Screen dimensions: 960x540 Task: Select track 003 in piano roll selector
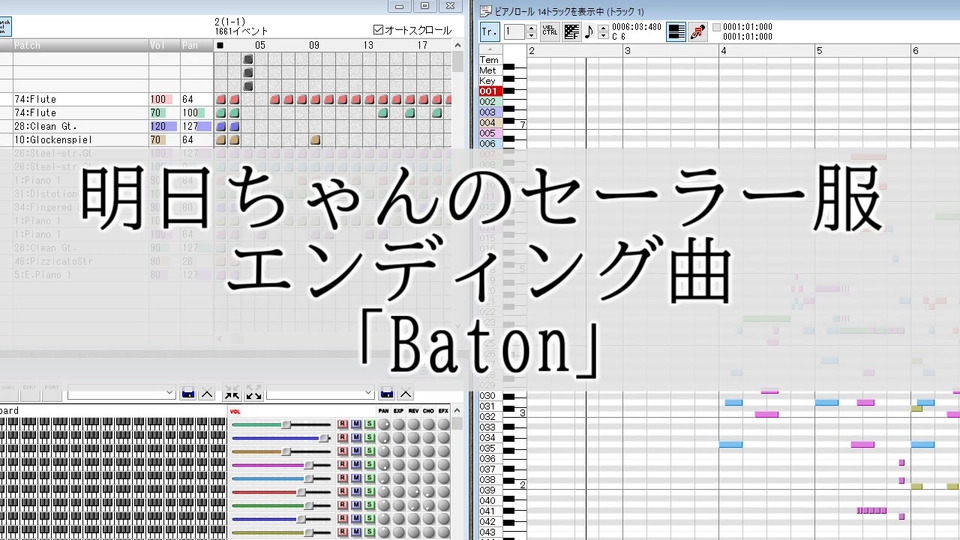click(x=490, y=112)
